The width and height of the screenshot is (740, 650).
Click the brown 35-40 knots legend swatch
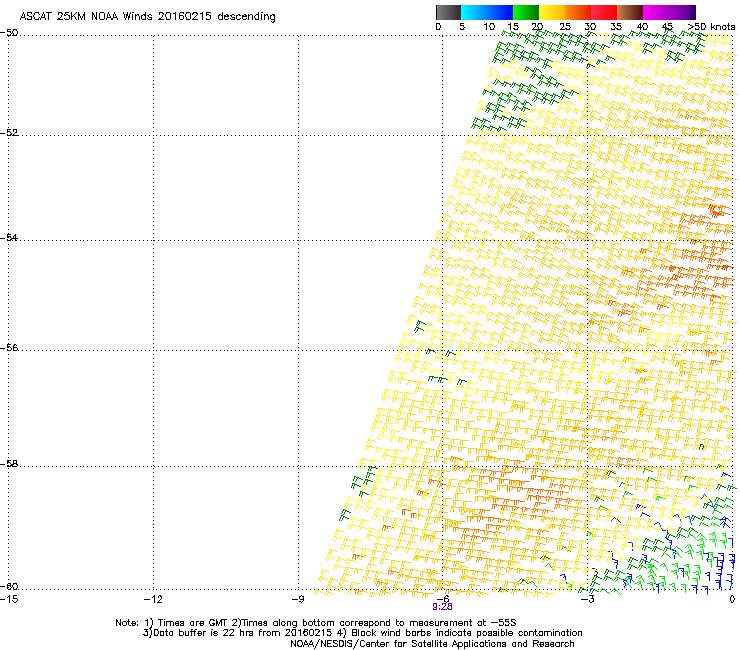[630, 12]
